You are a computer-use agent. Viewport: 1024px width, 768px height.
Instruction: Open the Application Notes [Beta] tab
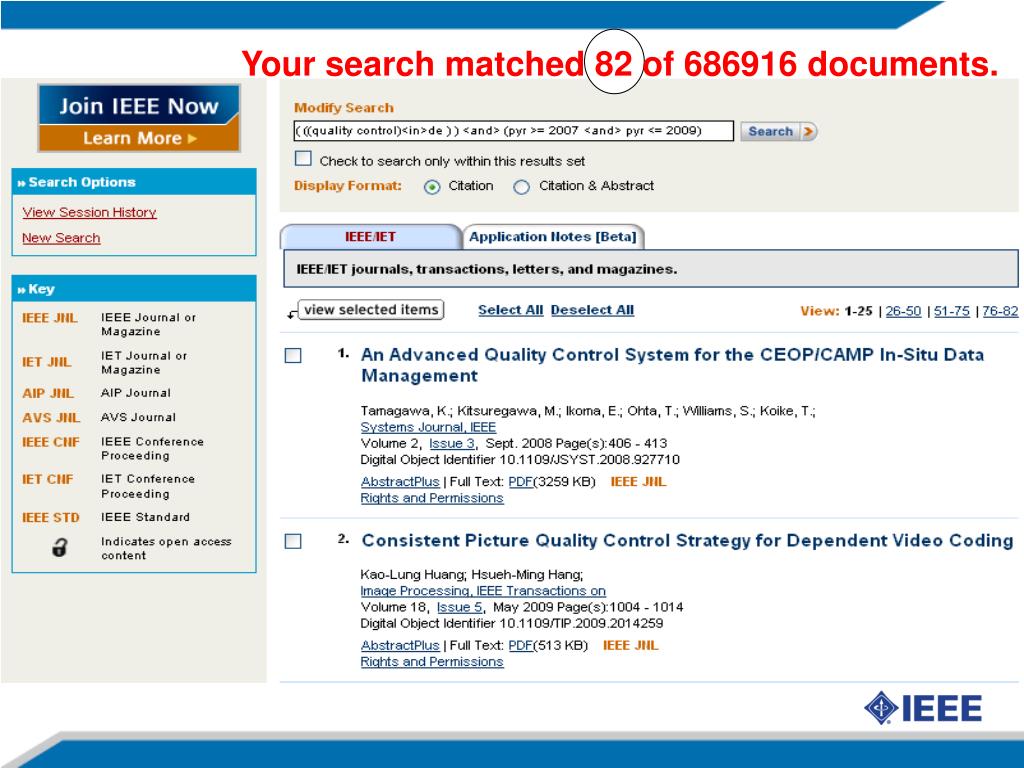coord(552,236)
